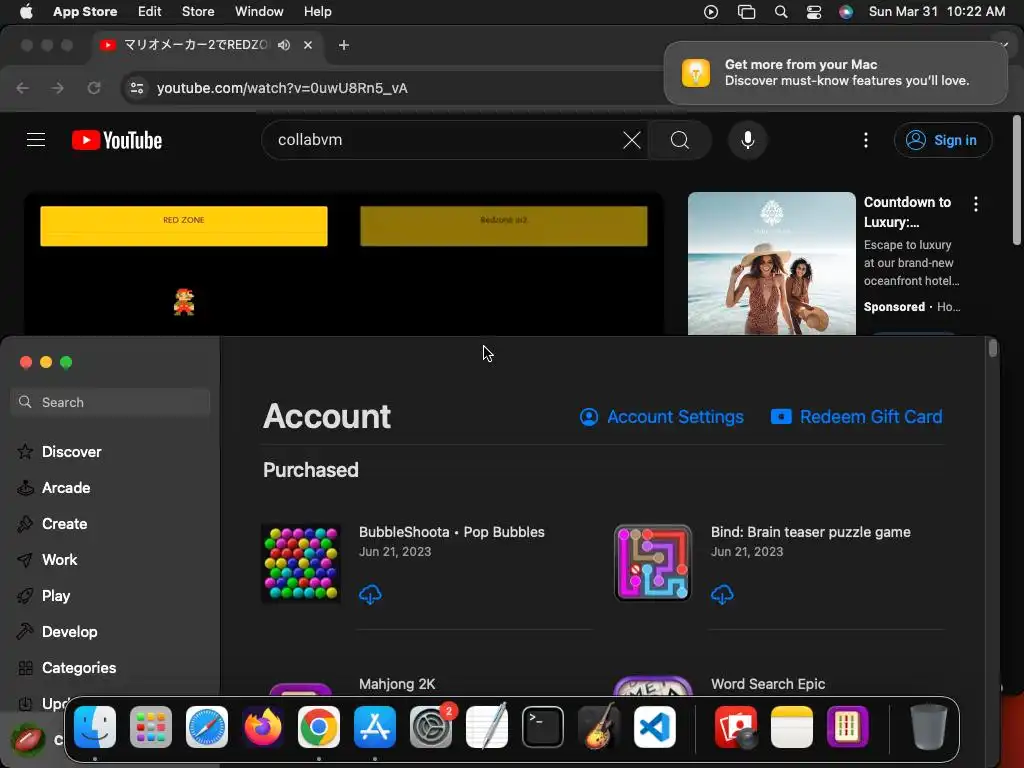1024x768 pixels.
Task: Open Photo Booth from the Dock
Action: [736, 727]
